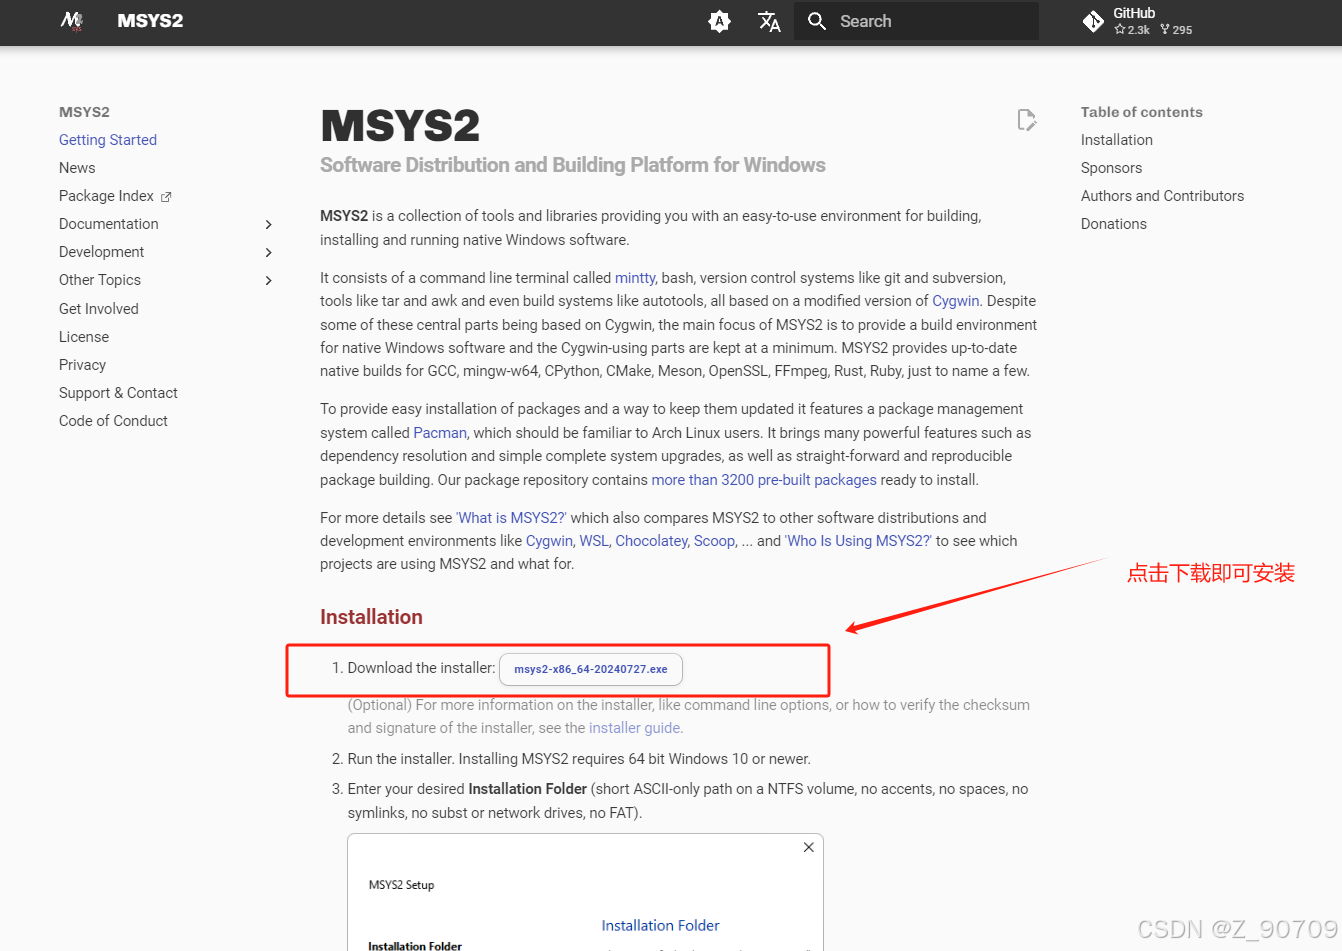Open the Pacman link
The height and width of the screenshot is (951, 1342).
coord(440,433)
